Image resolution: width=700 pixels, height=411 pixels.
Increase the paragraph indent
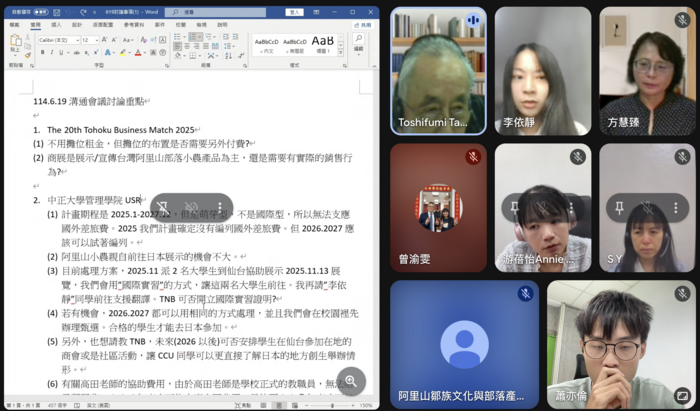pos(235,37)
